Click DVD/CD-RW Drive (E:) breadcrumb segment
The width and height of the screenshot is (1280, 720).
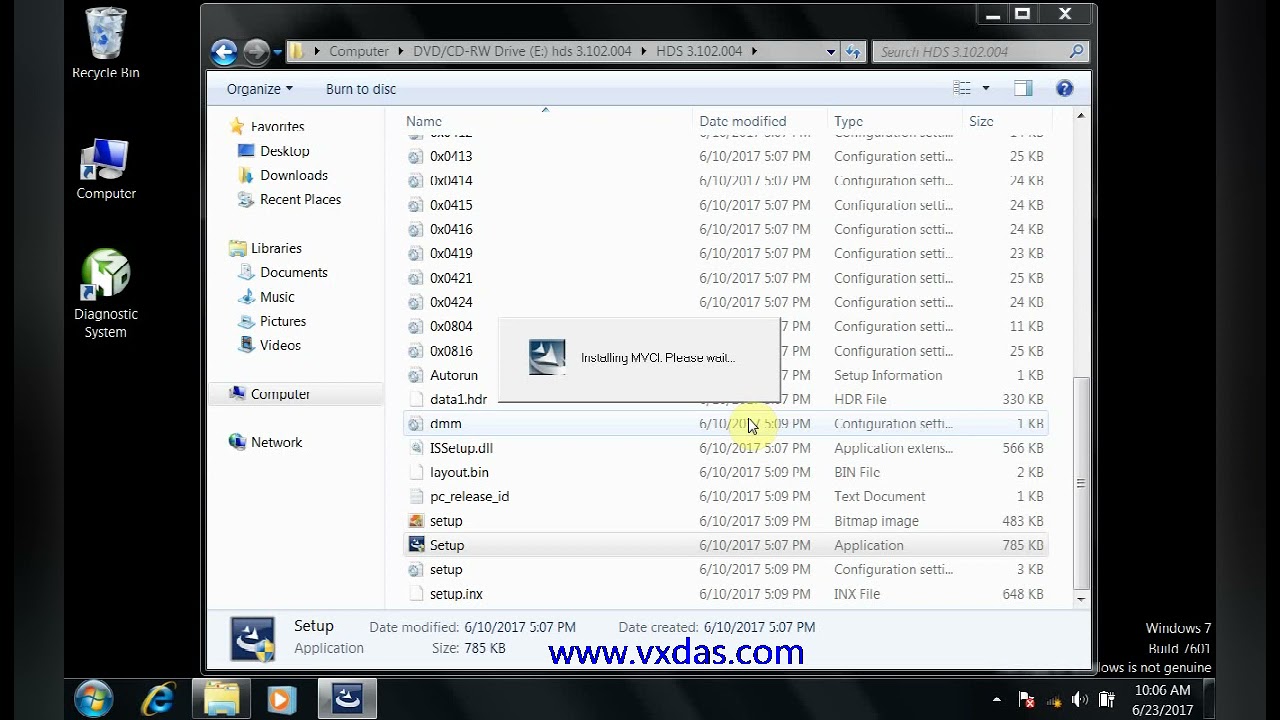point(522,51)
